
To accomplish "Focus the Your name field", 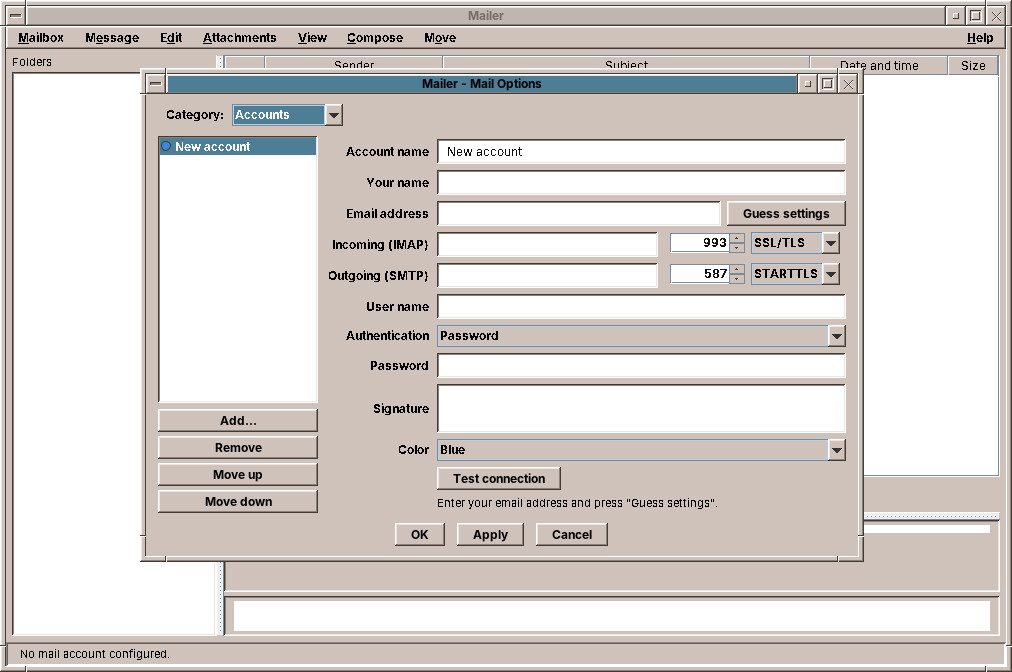I will [641, 183].
